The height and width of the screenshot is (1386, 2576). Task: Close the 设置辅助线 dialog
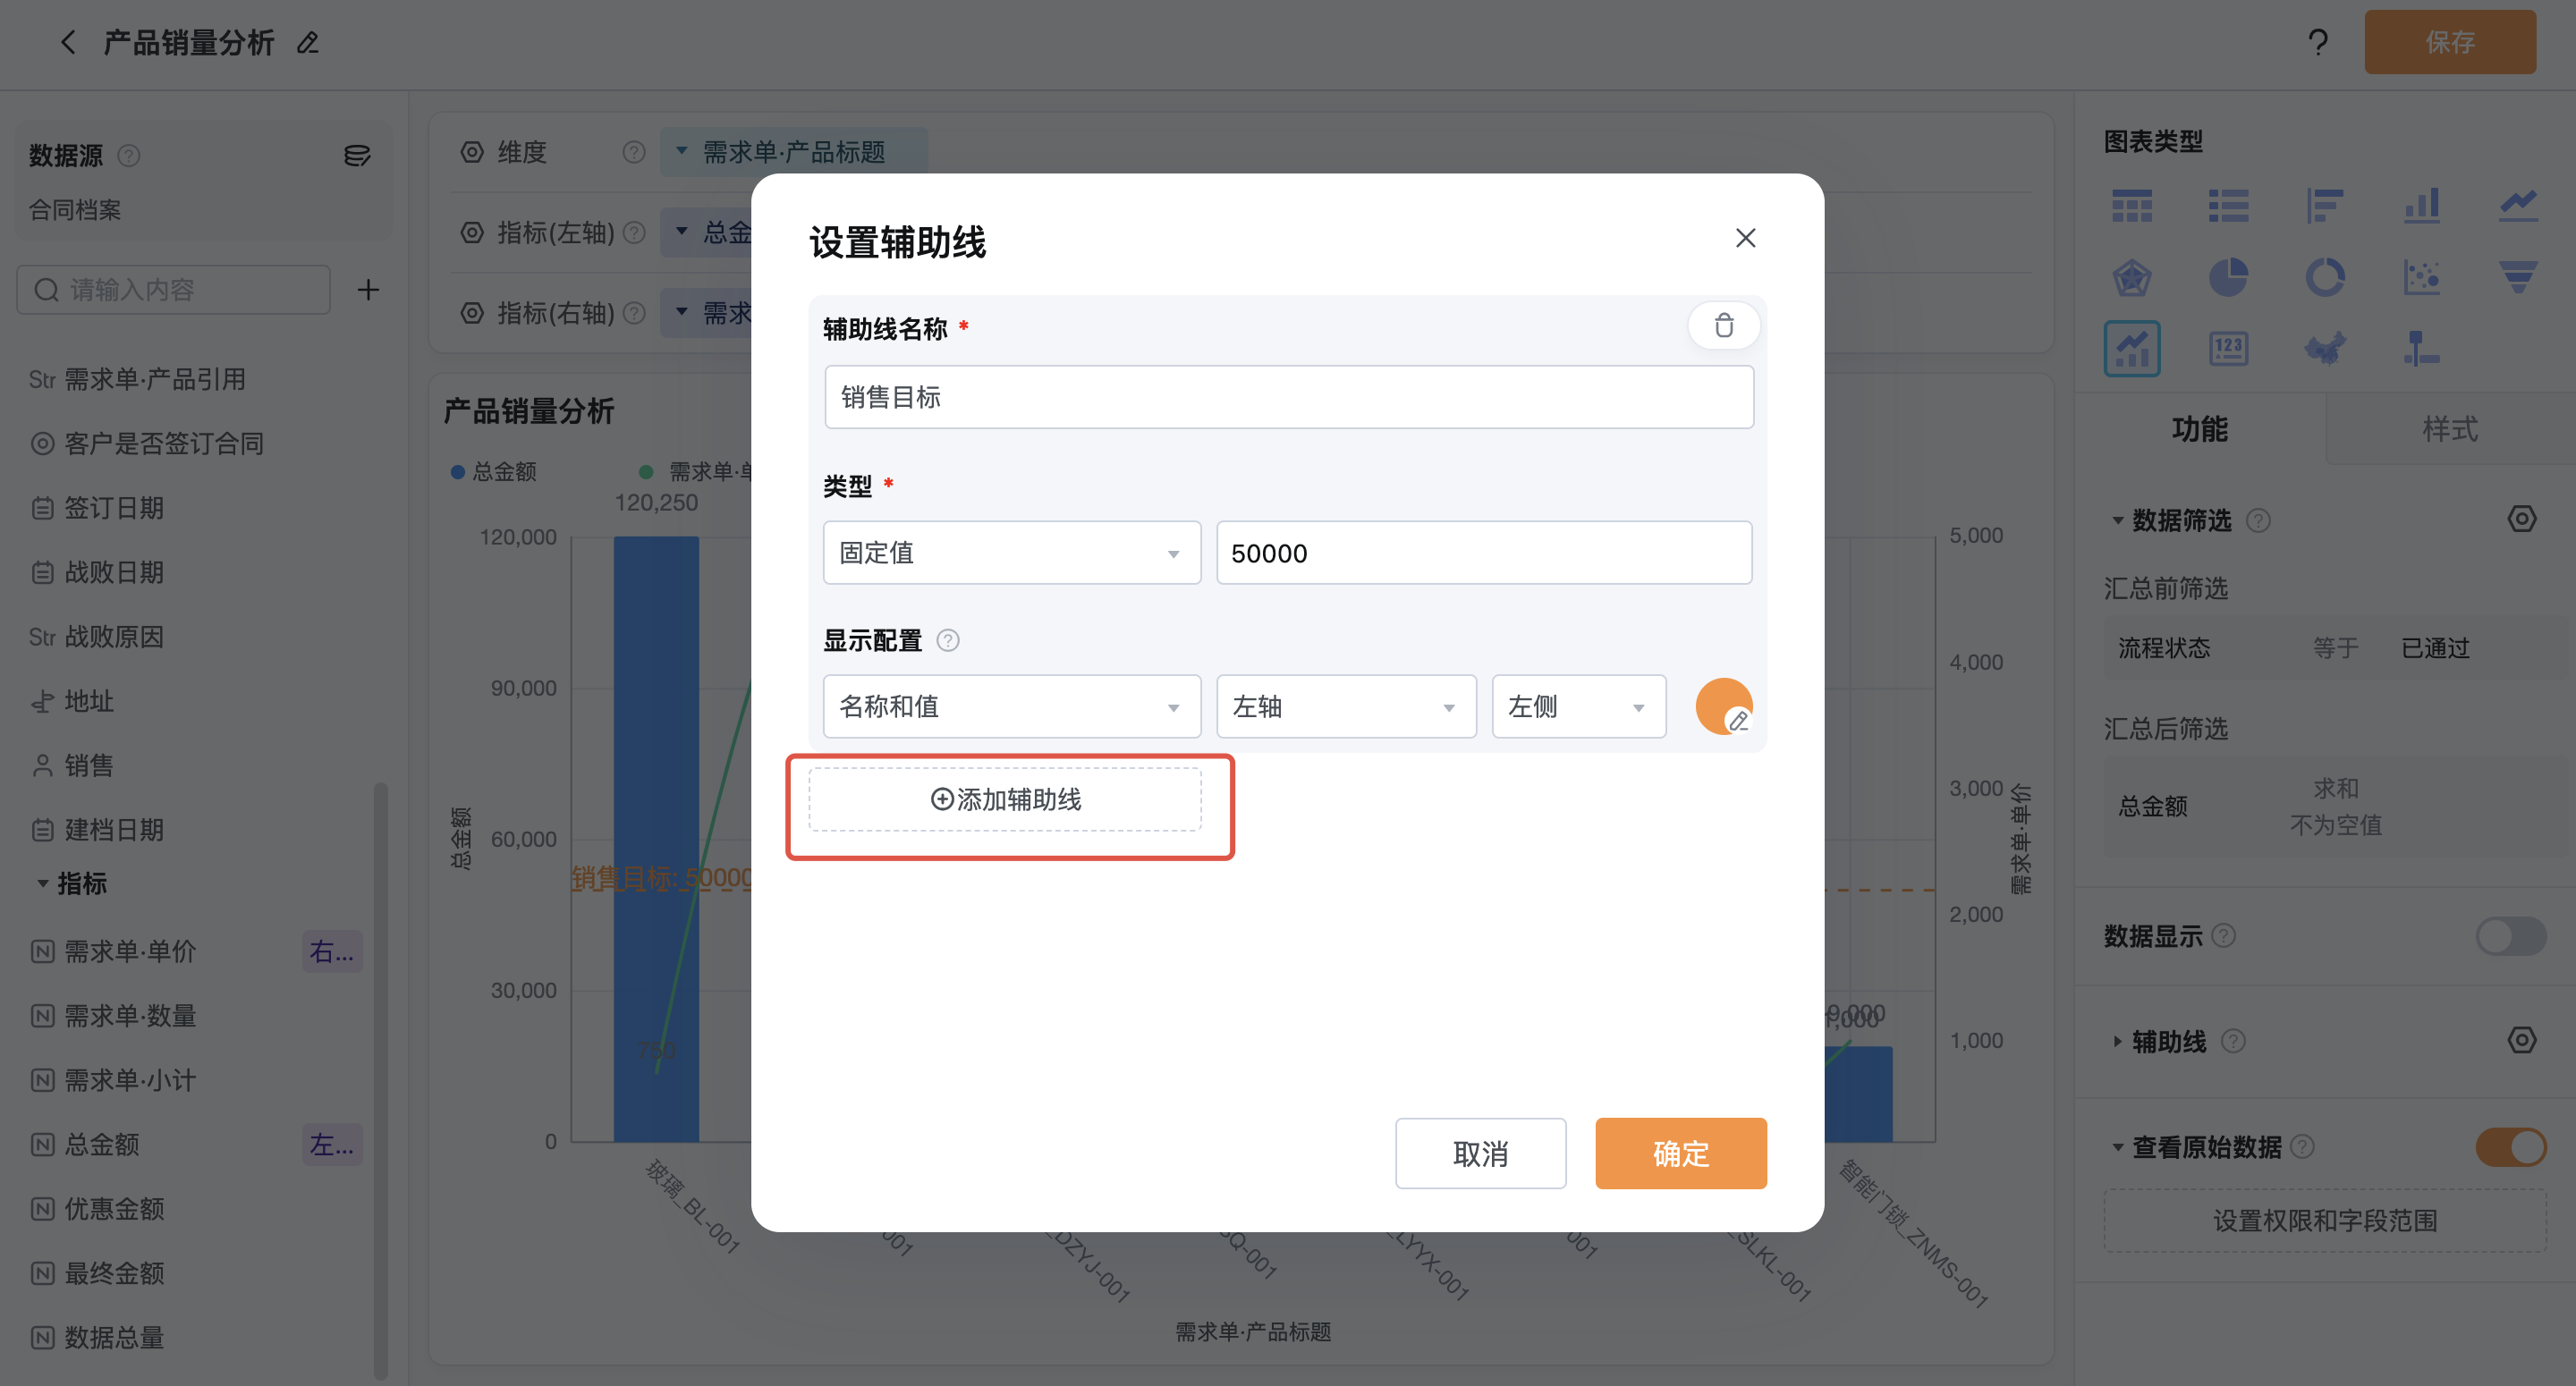pos(1745,238)
